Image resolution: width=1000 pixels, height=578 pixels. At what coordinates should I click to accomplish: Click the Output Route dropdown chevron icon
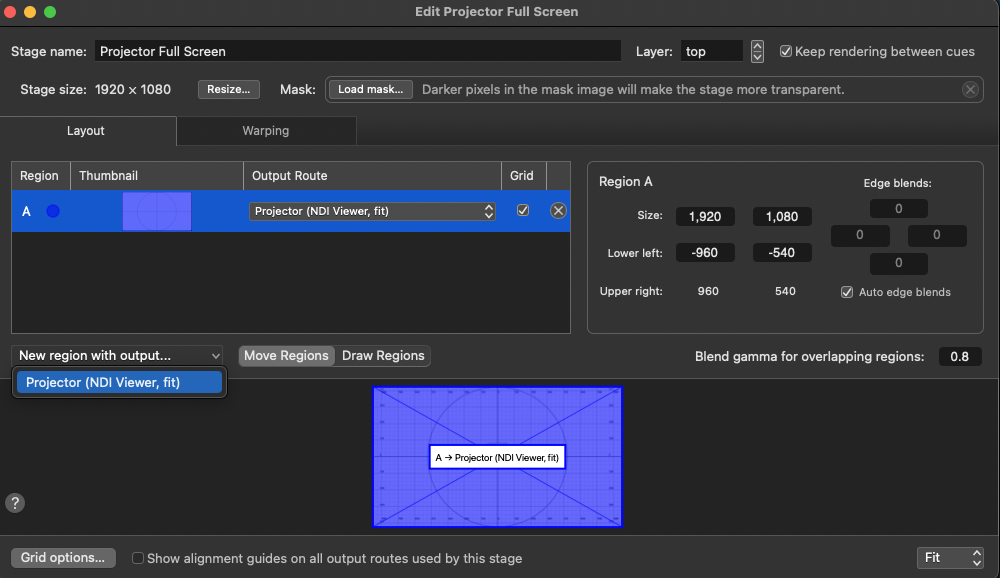coord(487,210)
